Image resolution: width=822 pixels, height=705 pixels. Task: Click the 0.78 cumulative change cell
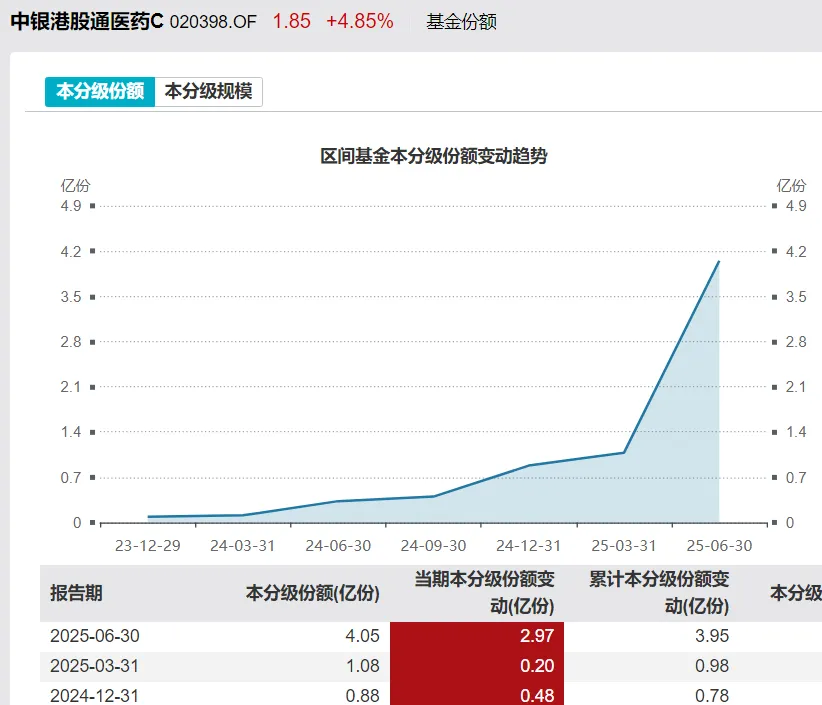(712, 696)
